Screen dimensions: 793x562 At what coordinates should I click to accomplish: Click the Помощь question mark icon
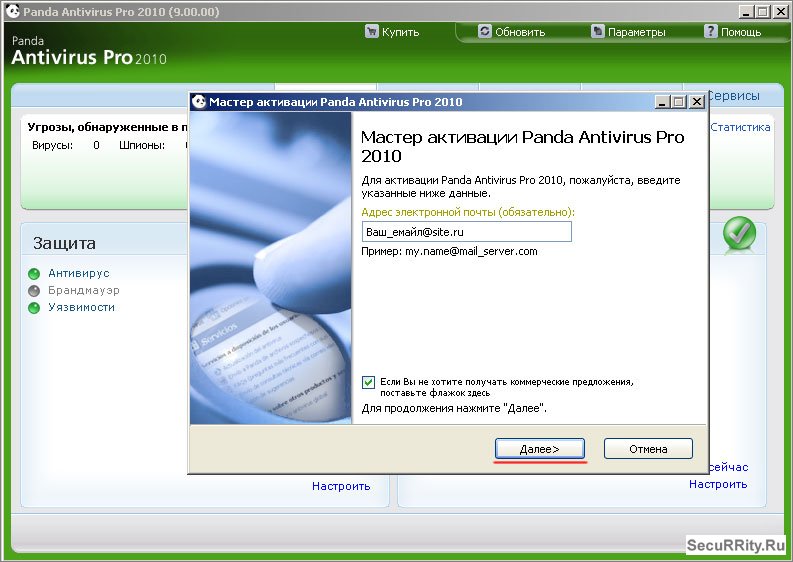(x=711, y=31)
